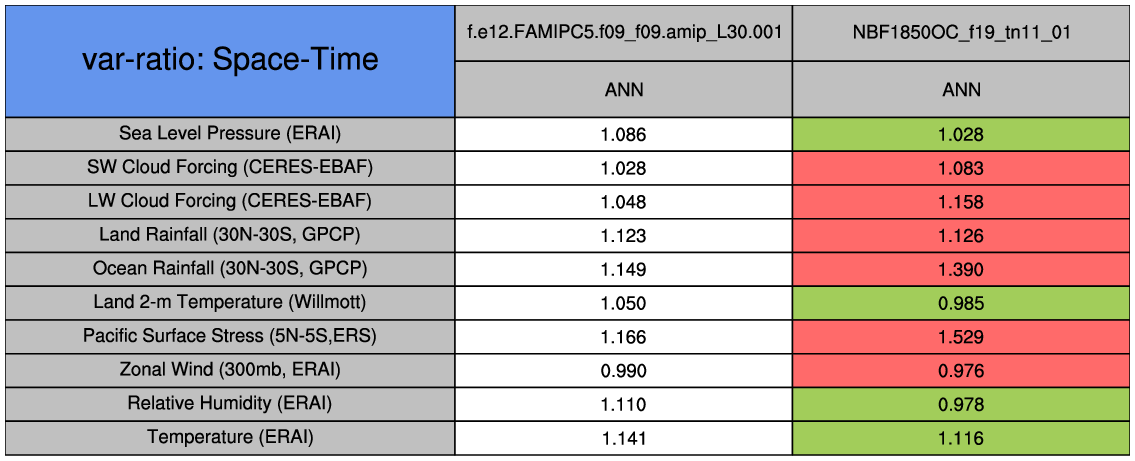Select the 0.990 Zonal Wind value
Screen dimensions: 1135x461
pyautogui.click(x=623, y=370)
